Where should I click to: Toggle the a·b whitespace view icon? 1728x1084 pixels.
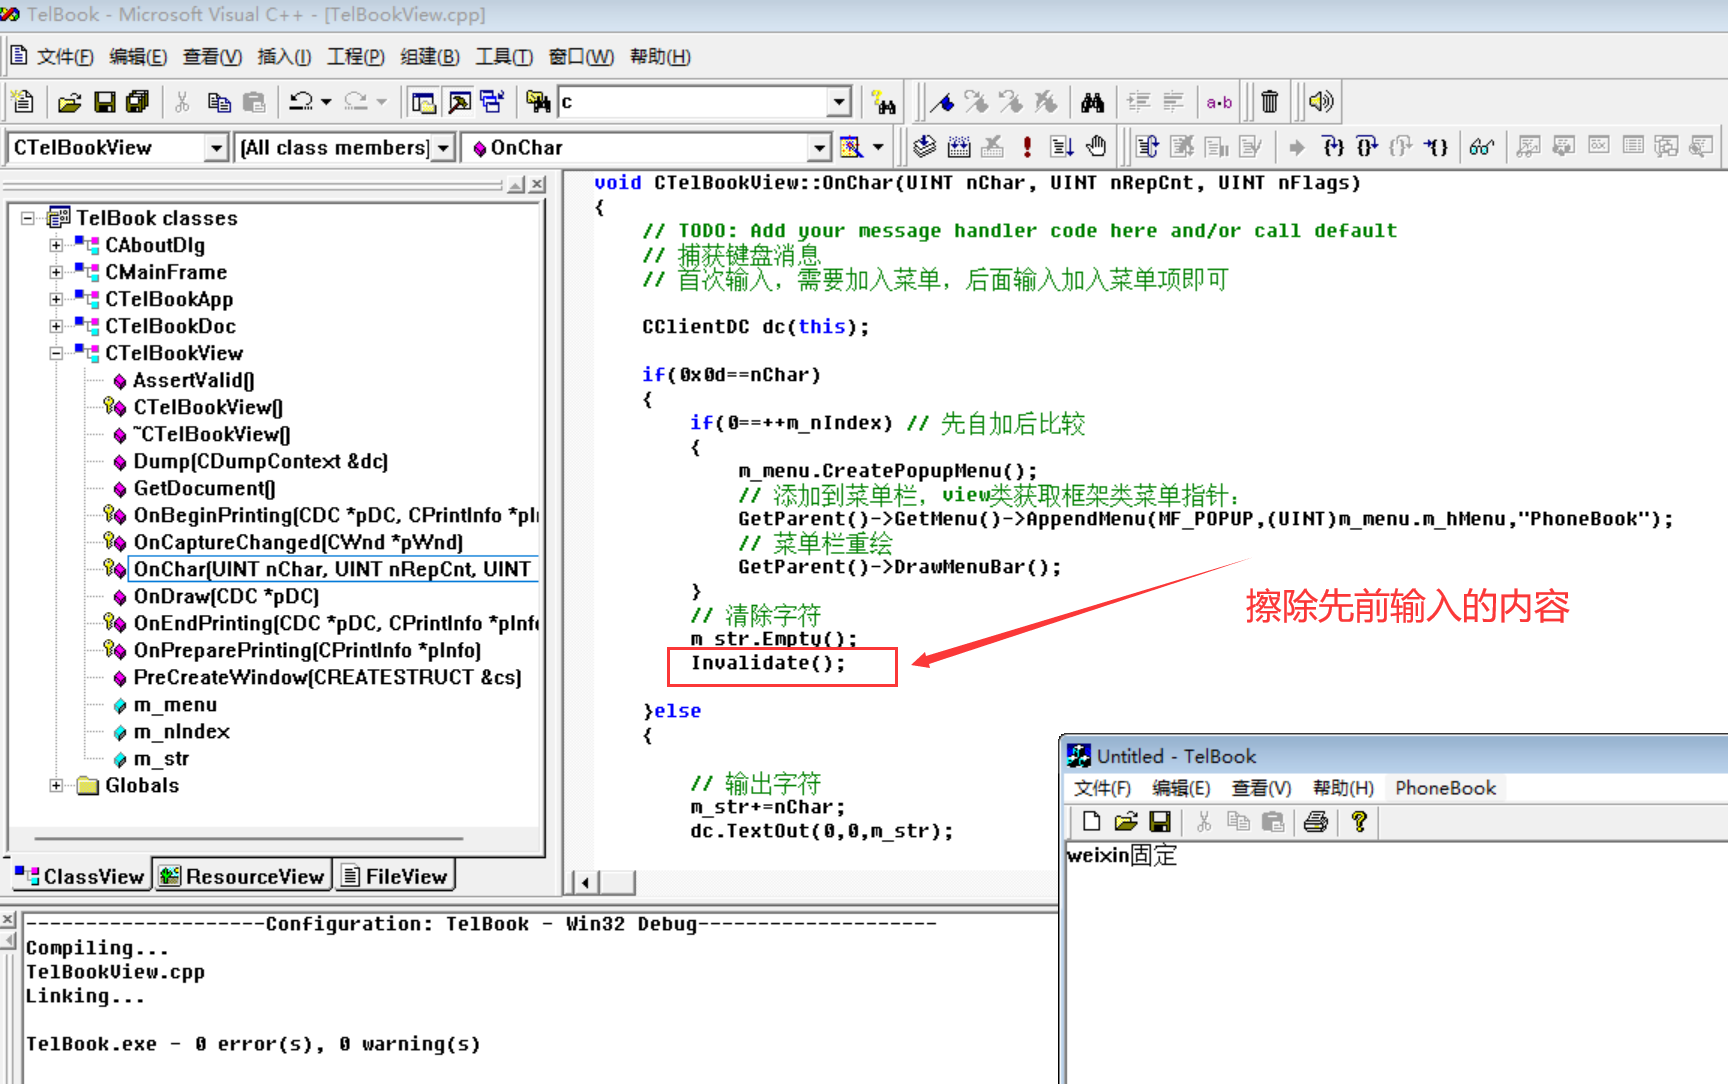1219,101
